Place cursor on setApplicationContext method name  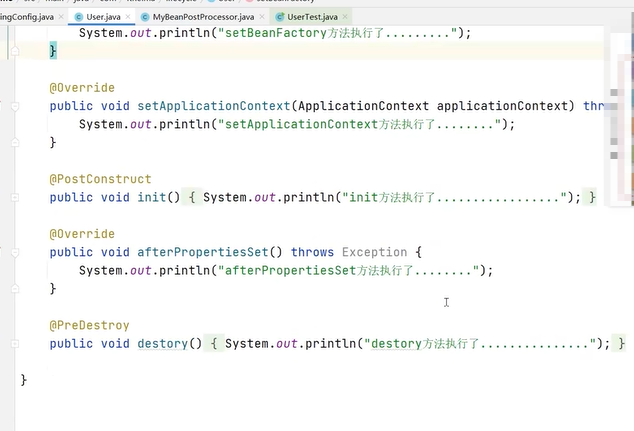coord(214,106)
